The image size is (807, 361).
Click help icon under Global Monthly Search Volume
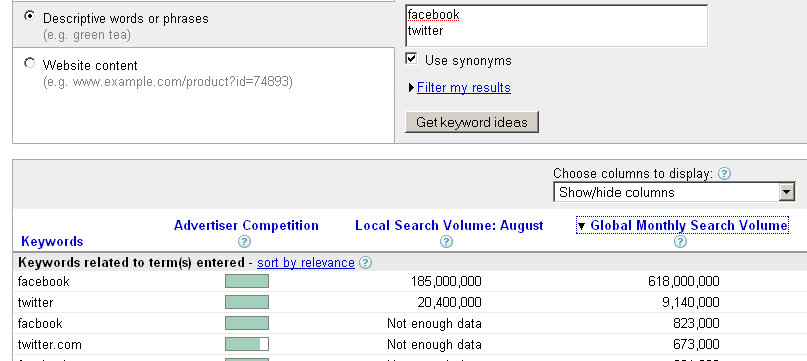click(680, 242)
